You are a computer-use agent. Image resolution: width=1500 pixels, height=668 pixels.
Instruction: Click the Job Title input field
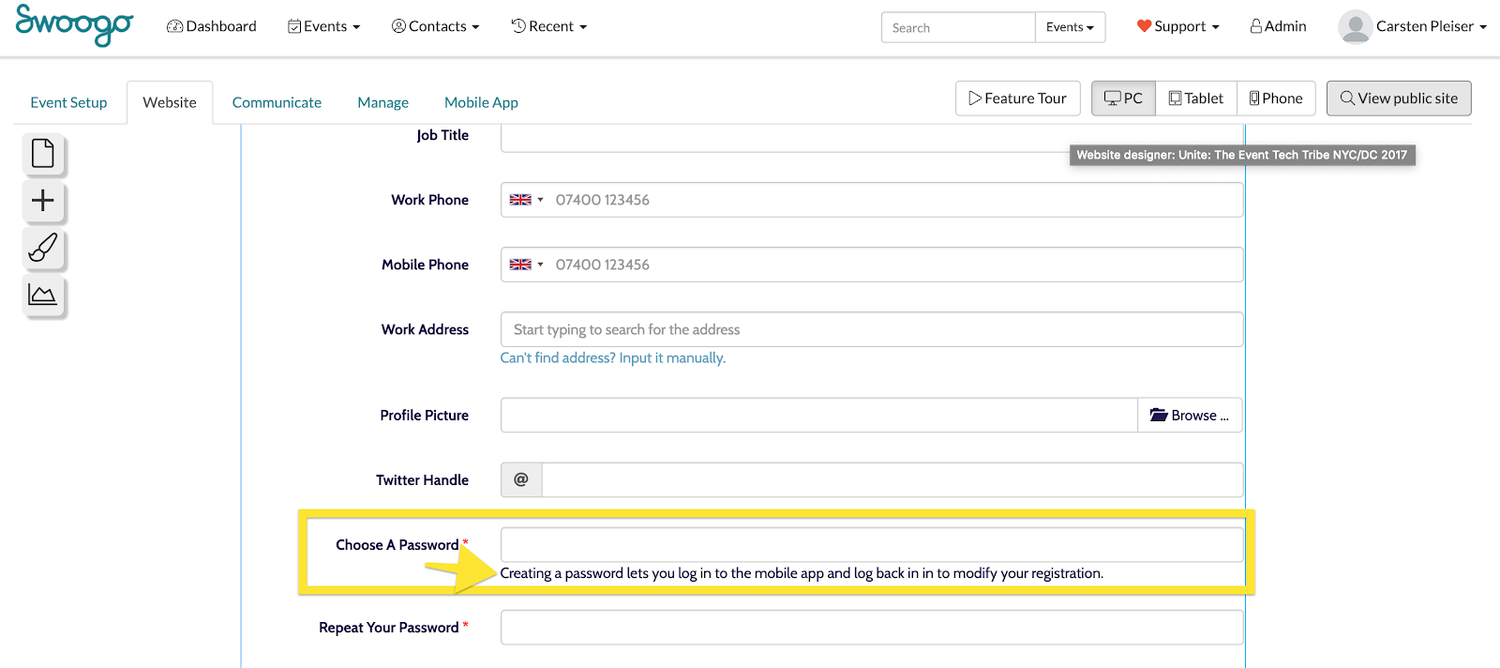click(x=872, y=137)
